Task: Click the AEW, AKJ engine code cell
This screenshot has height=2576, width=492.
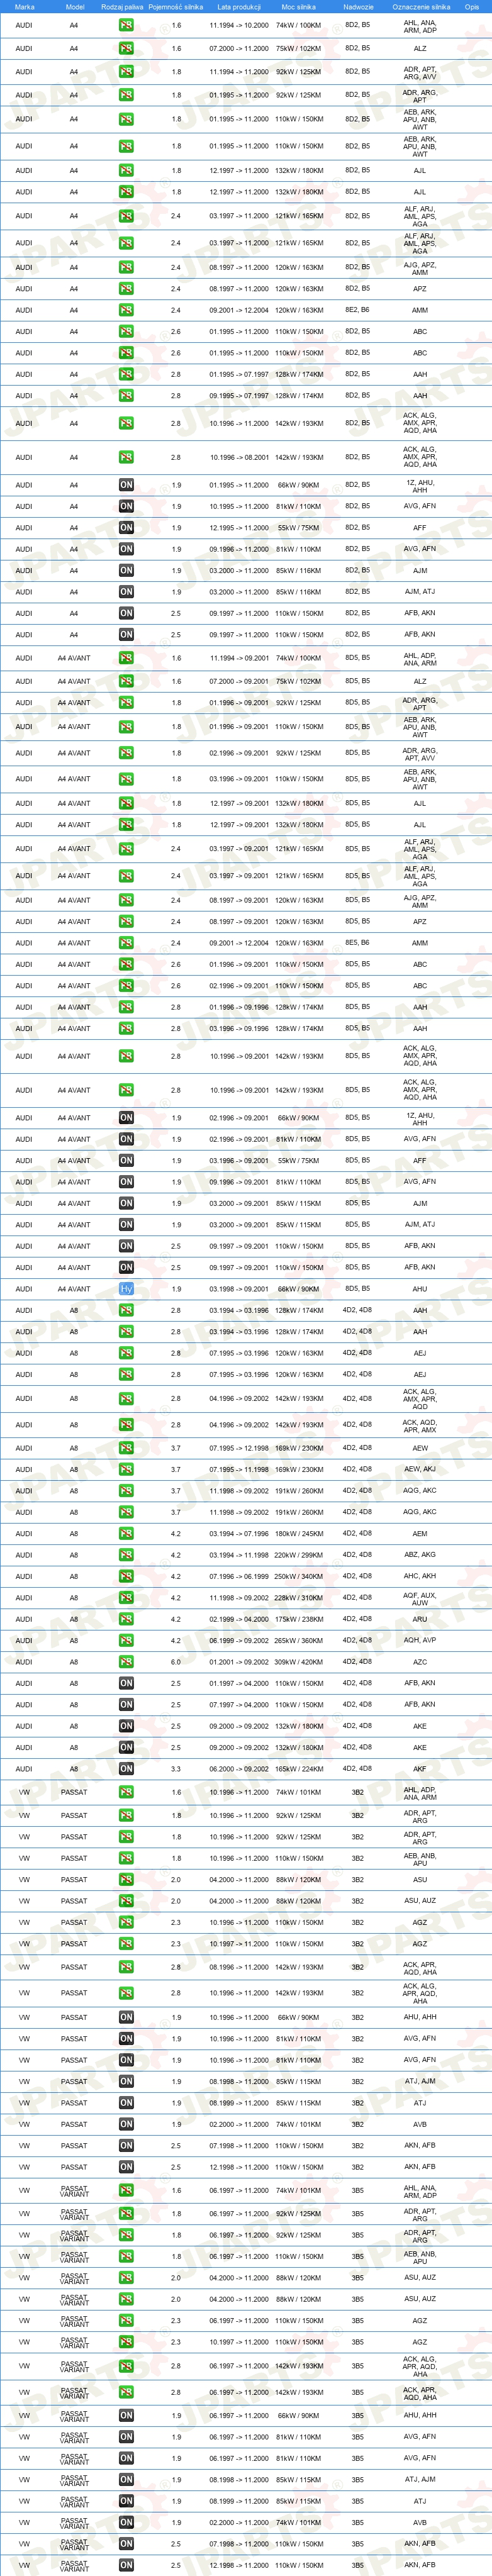Action: click(x=420, y=1469)
